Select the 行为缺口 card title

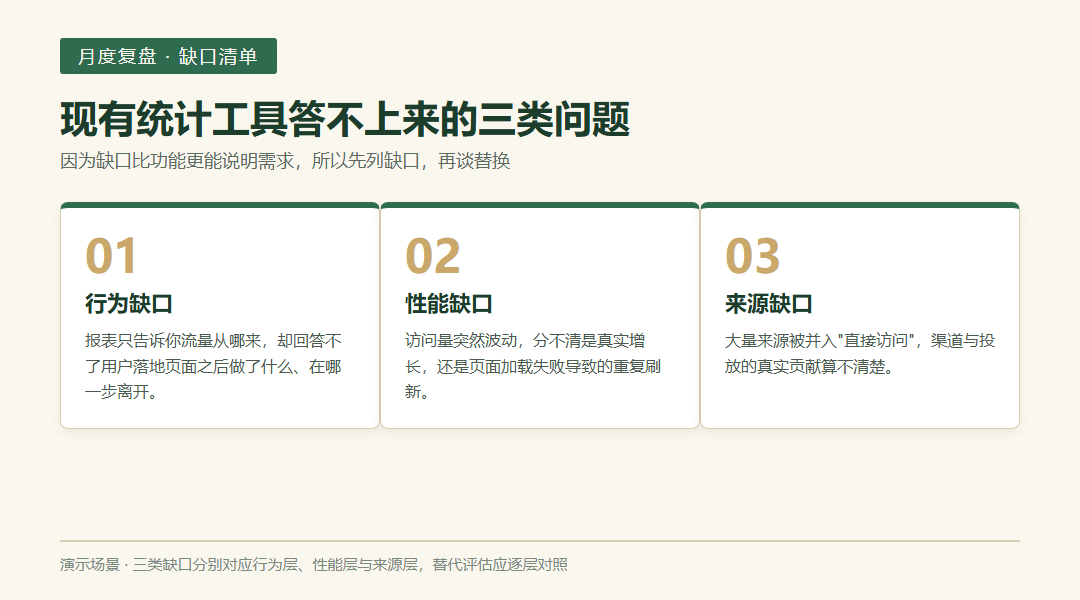[129, 304]
